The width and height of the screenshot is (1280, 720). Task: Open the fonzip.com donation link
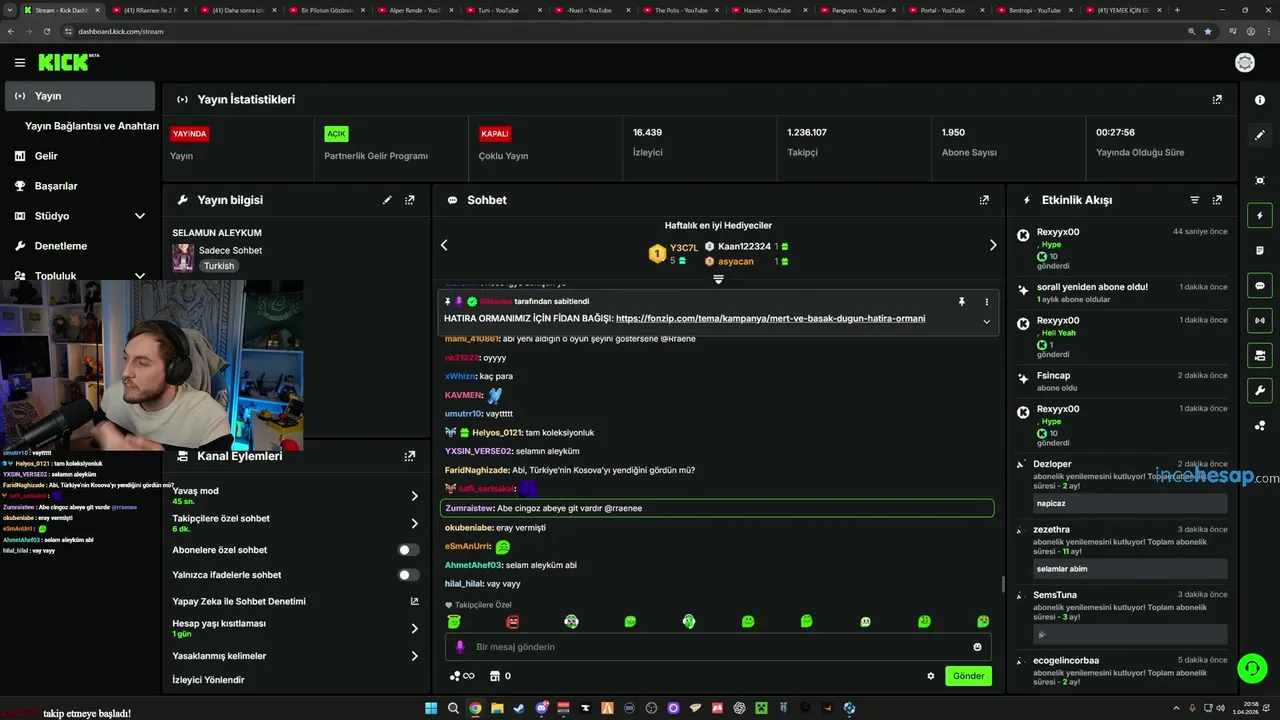tap(770, 319)
